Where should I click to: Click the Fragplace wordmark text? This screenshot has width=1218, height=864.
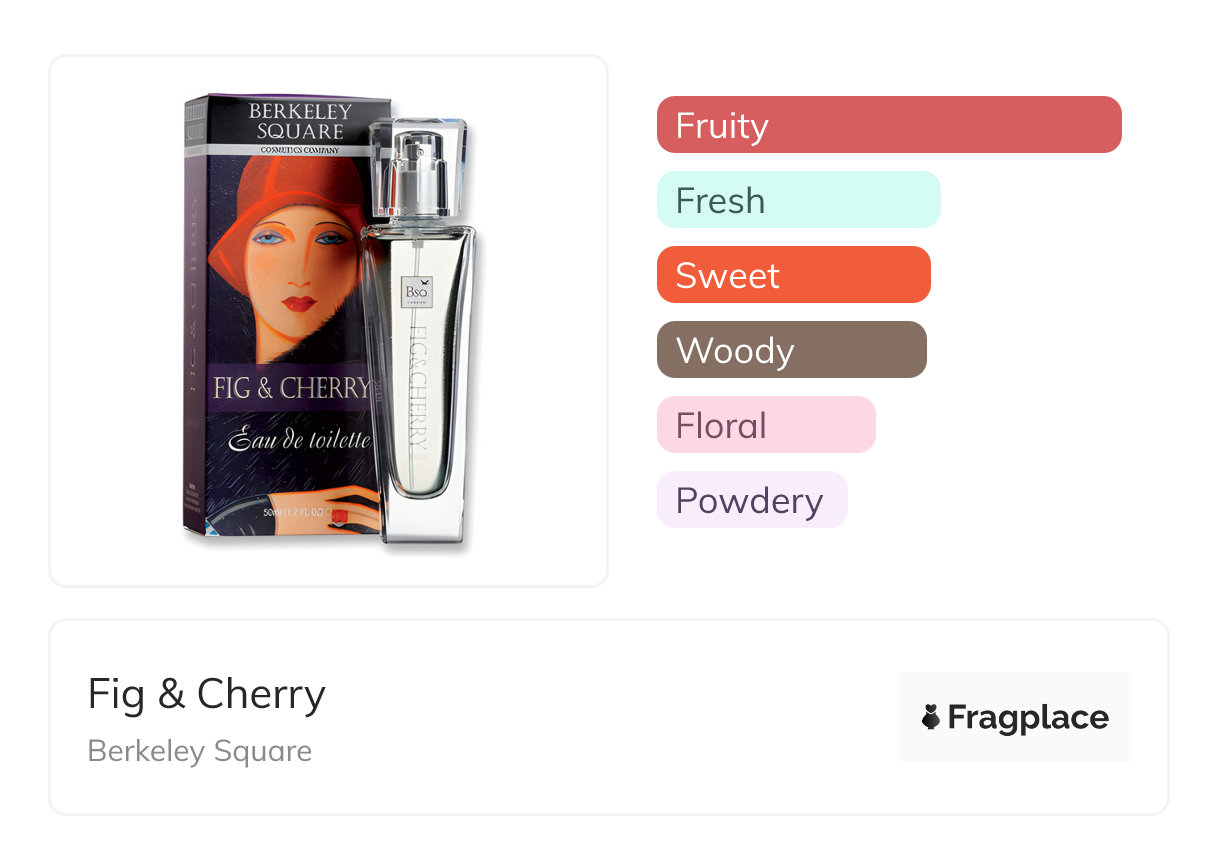pyautogui.click(x=1028, y=718)
